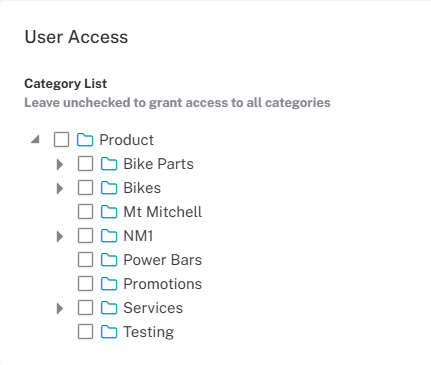Screen dimensions: 431x365
Task: Tick the Power Bars checkbox
Action: click(85, 260)
